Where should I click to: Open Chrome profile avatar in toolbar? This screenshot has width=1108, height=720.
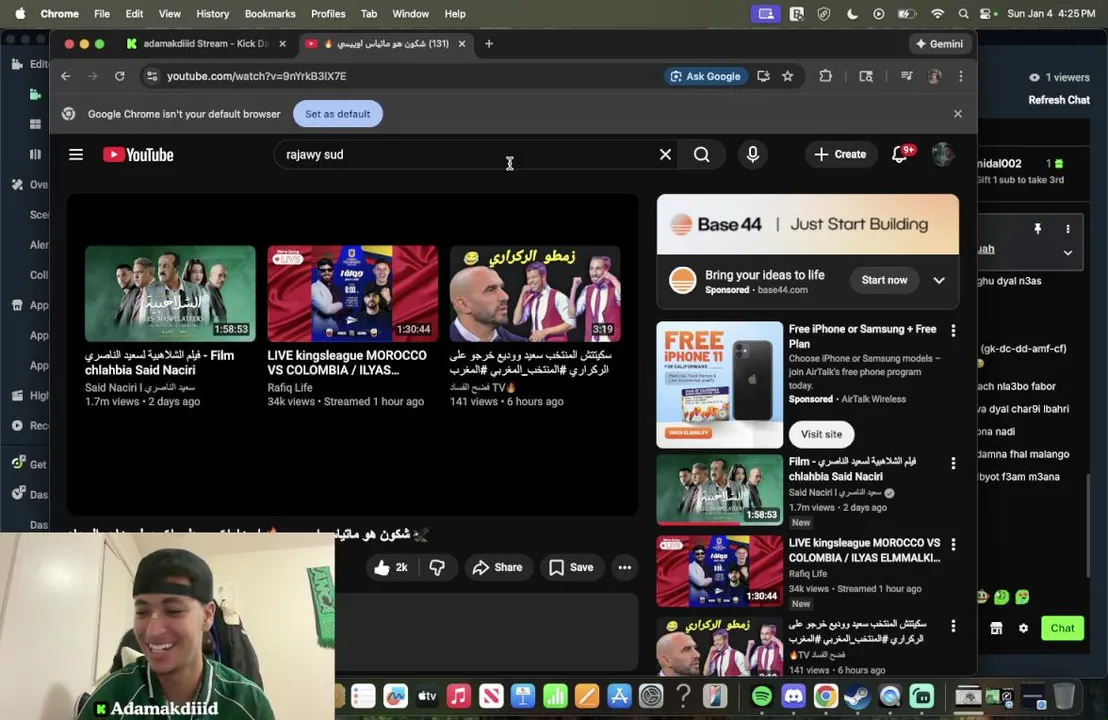point(934,76)
